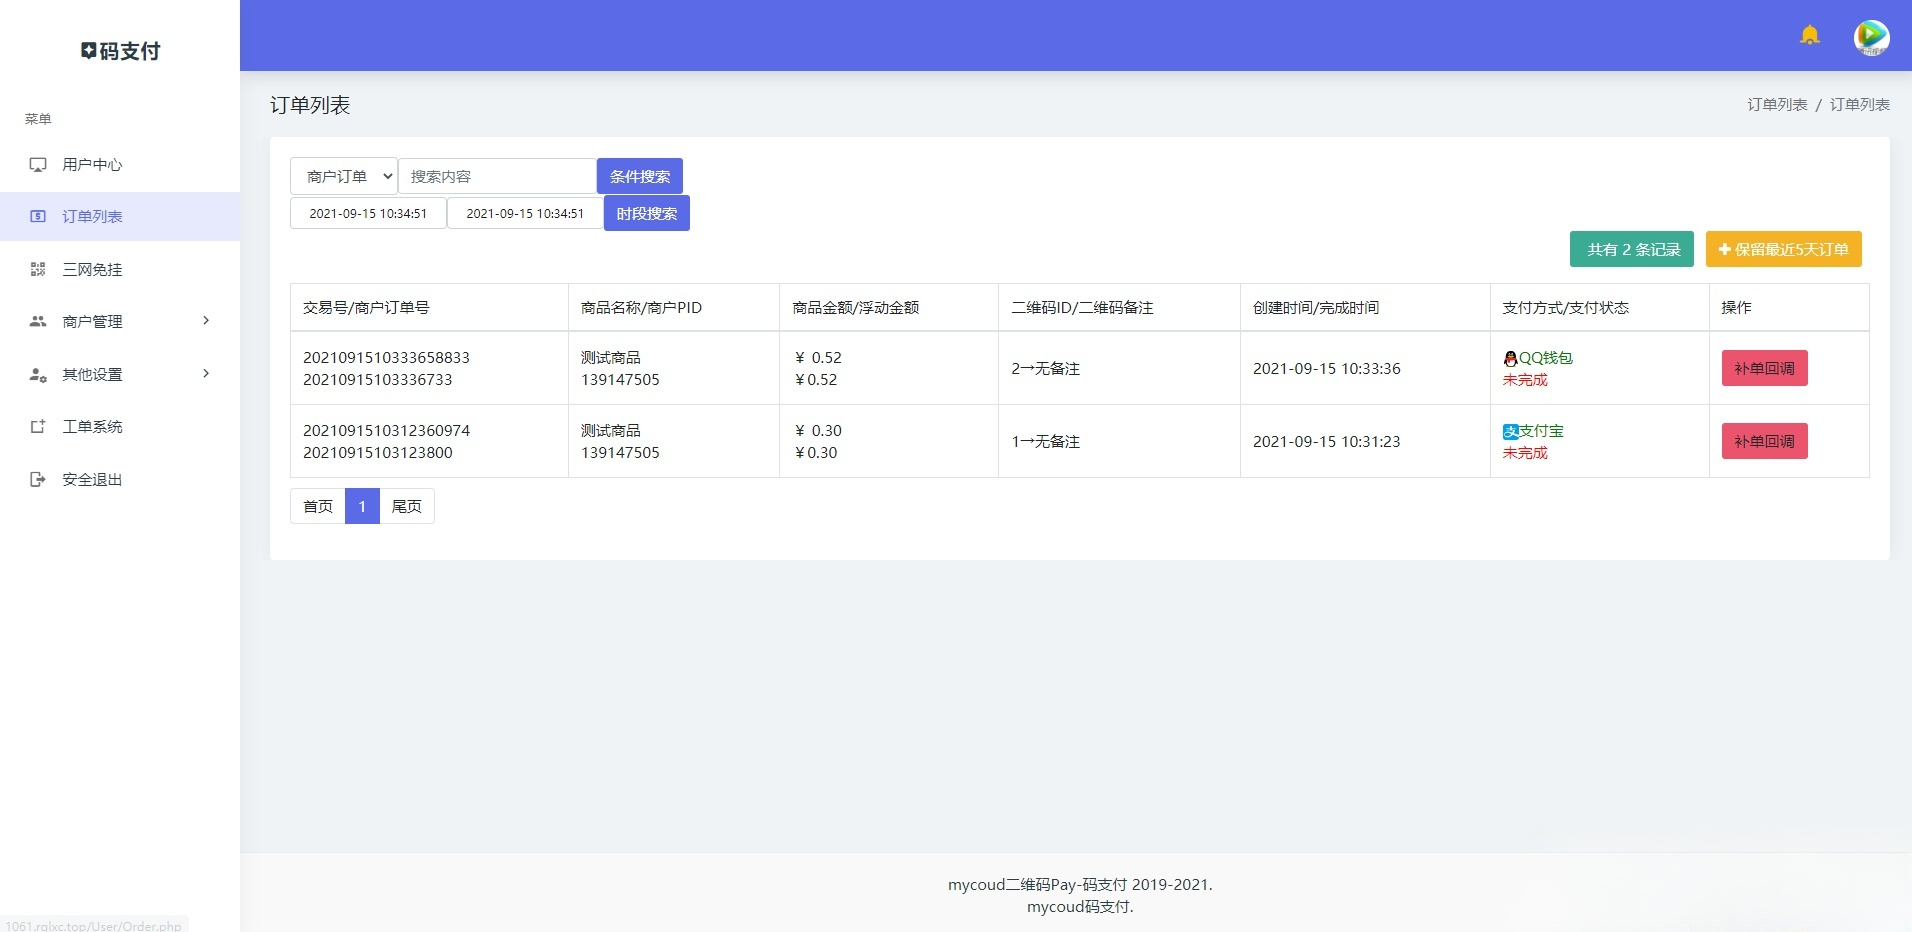1912x932 pixels.
Task: Click the QQ钱包 payment icon
Action: coord(1510,357)
